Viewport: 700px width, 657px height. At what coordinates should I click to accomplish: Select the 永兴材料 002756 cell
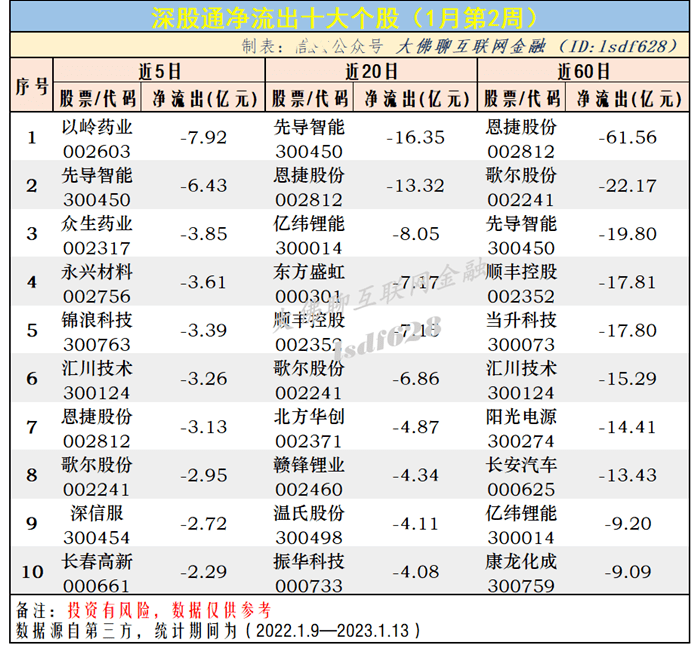coord(96,281)
